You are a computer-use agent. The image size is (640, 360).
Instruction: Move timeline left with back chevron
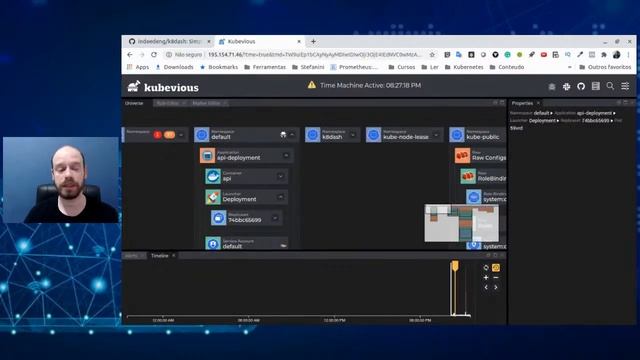[x=486, y=287]
